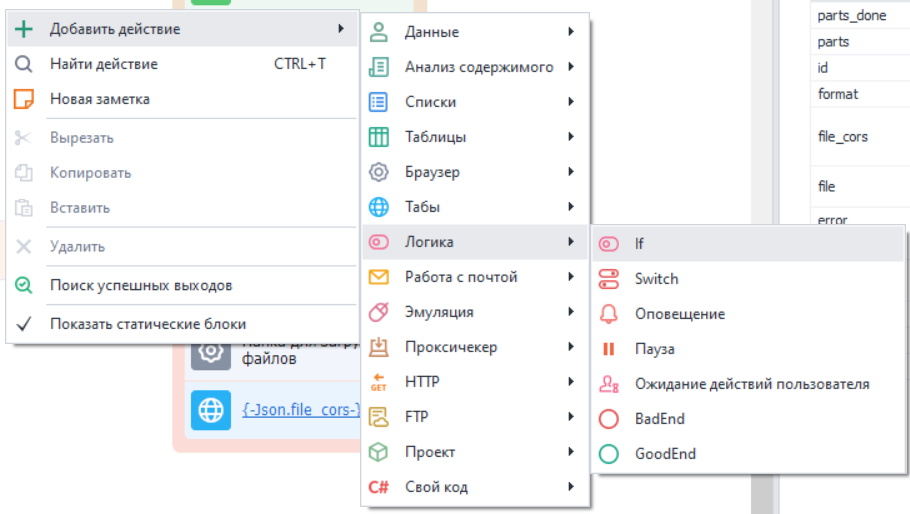Expand the Таблицы submenu arrow

(x=570, y=137)
